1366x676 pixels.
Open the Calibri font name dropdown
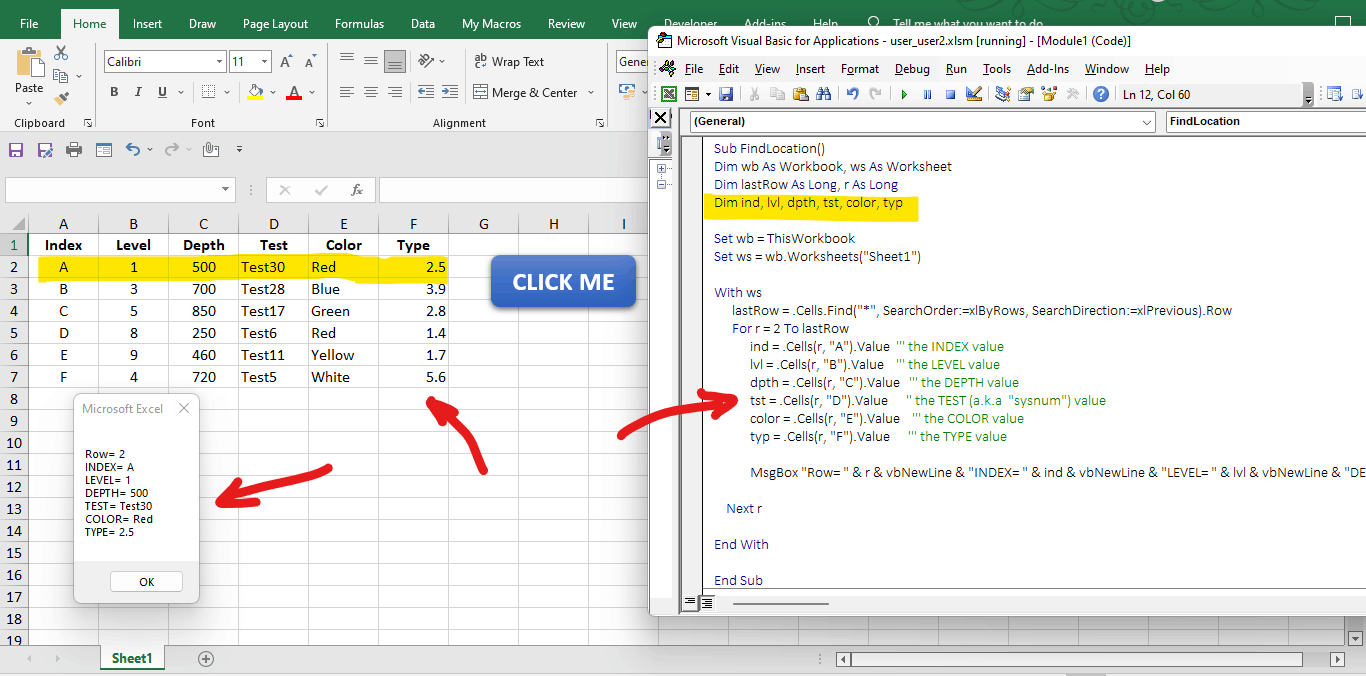click(219, 62)
